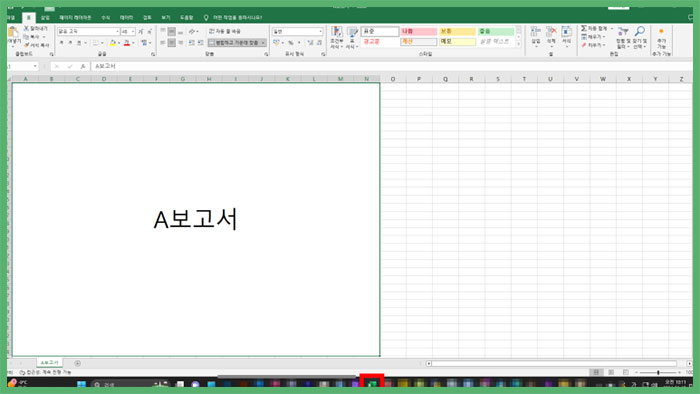Viewport: 700px width, 394px height.
Task: Click the increase indent icon
Action: [x=200, y=43]
